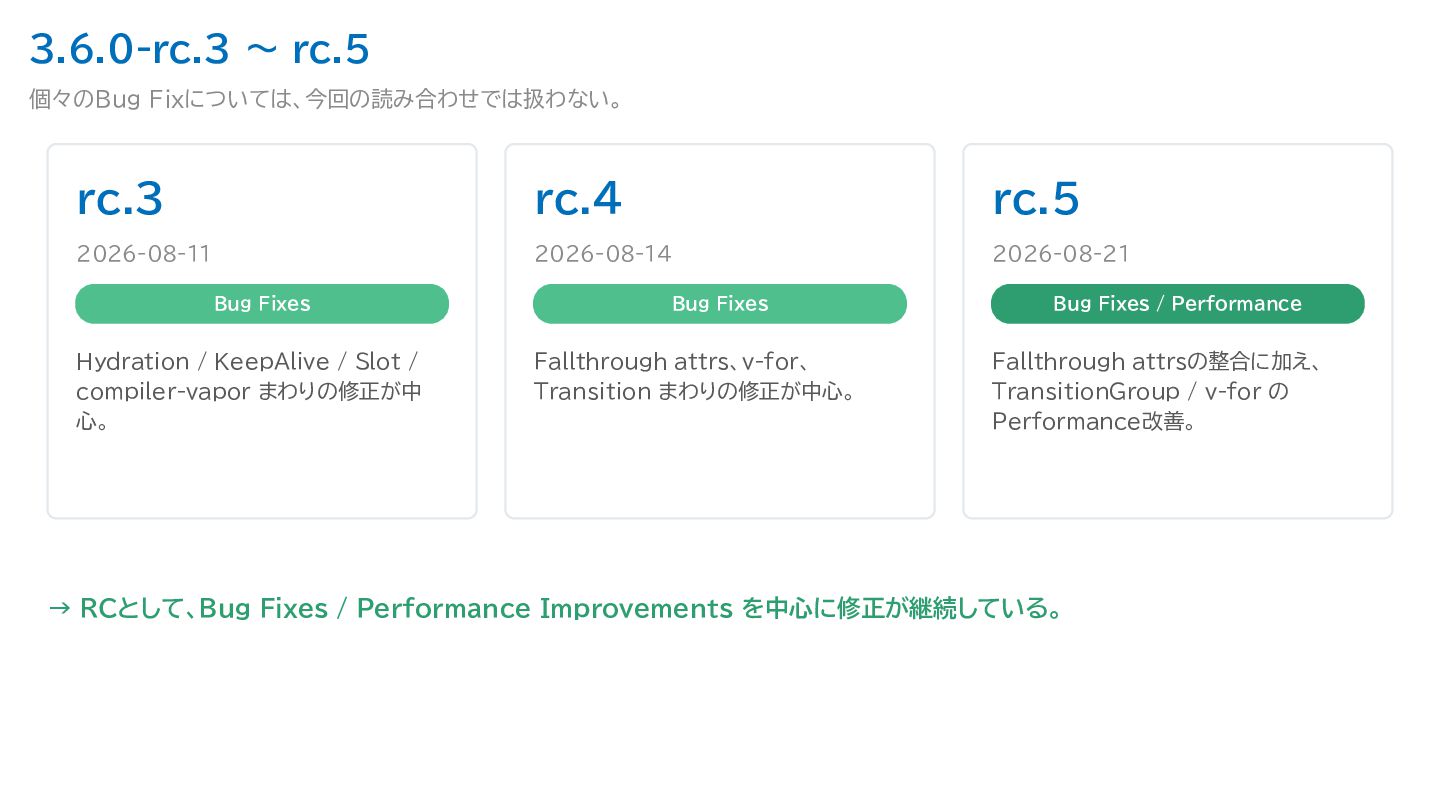The width and height of the screenshot is (1440, 810).
Task: Click empty area of the rc.5 card
Action: click(x=1178, y=475)
